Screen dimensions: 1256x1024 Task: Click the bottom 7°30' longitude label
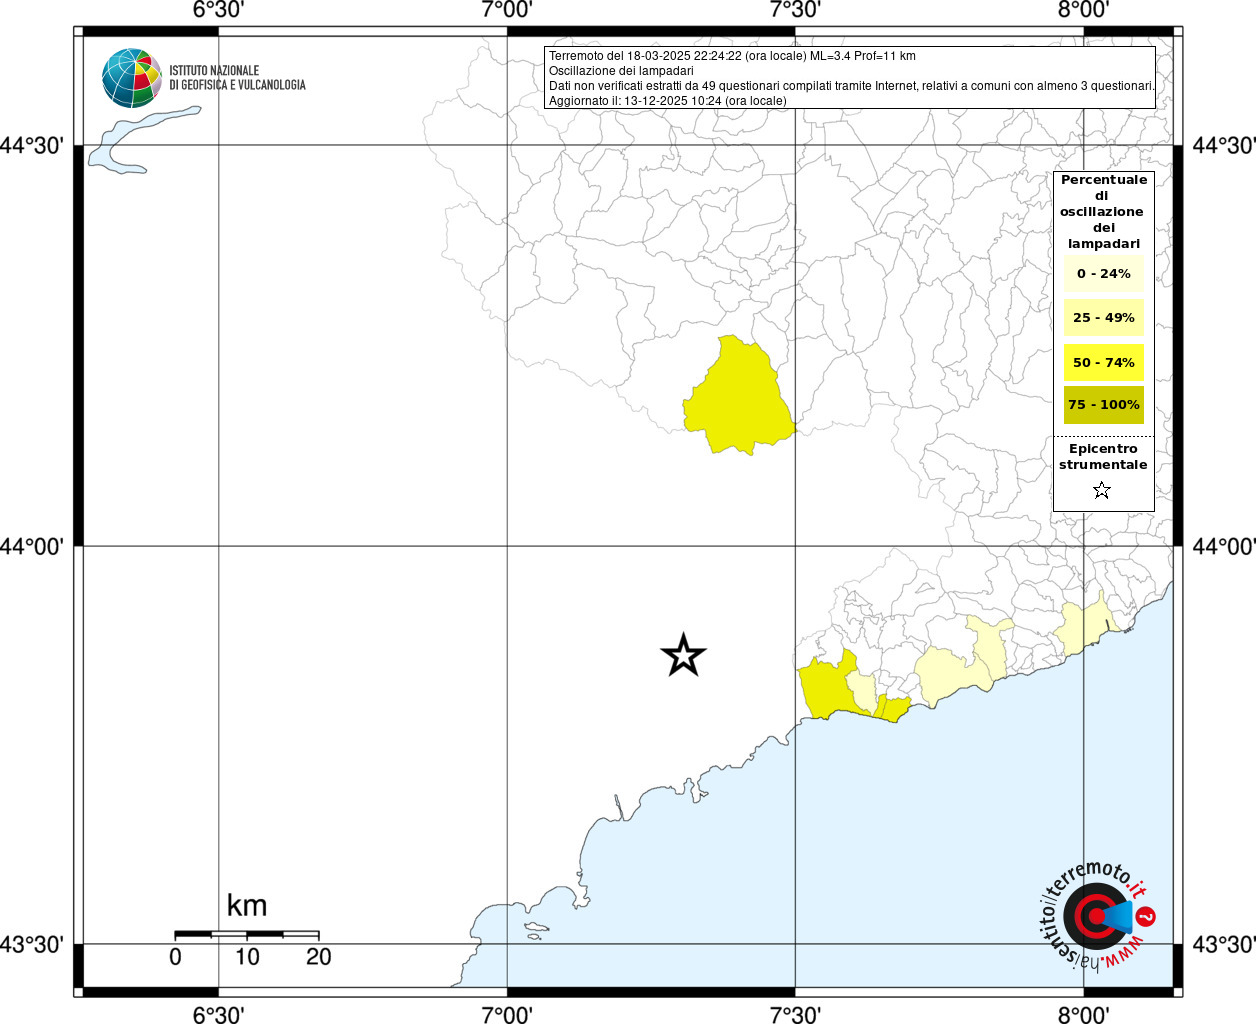(x=795, y=1015)
